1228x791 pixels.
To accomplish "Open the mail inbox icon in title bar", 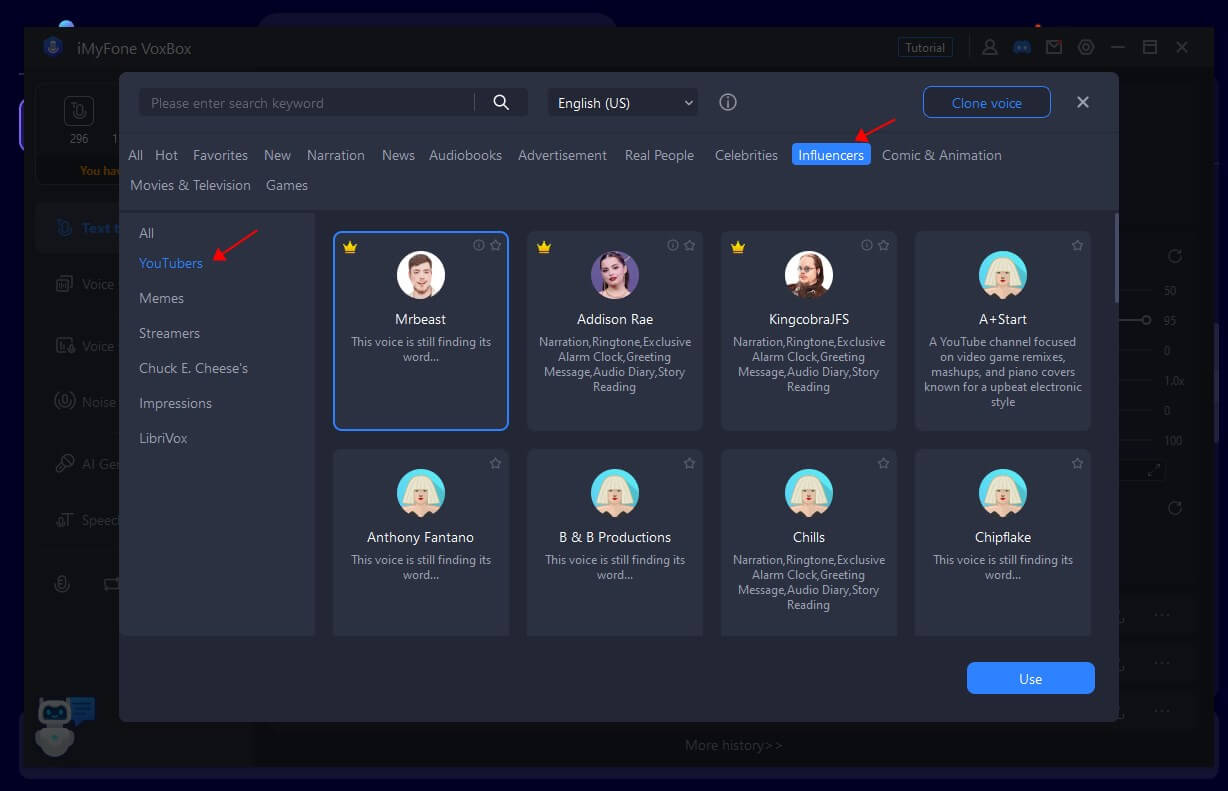I will coord(1054,46).
